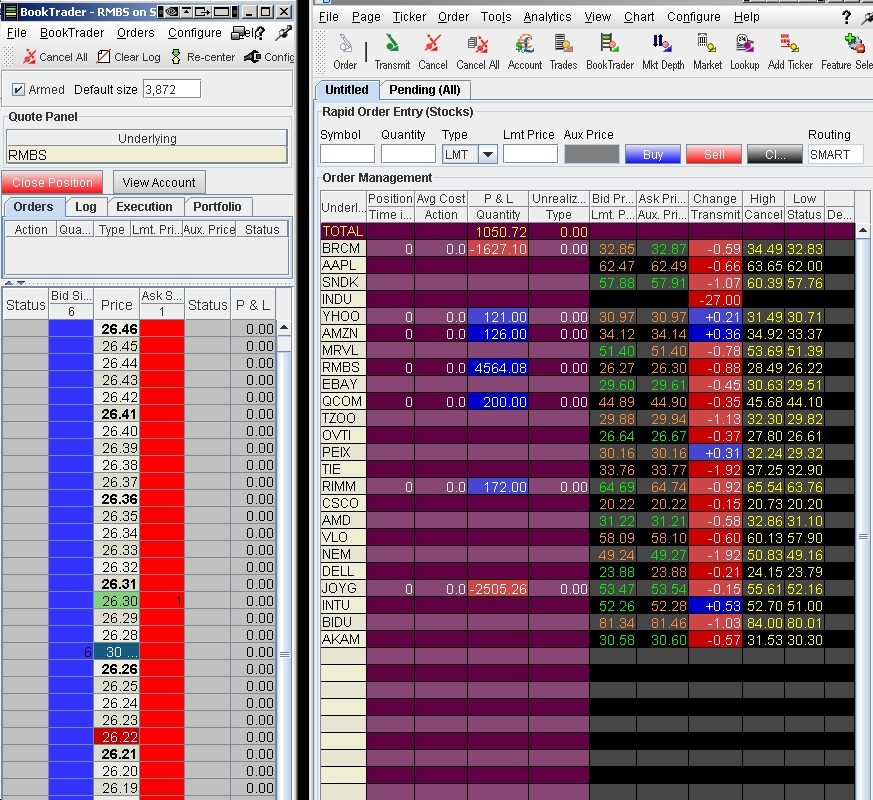Open the Analytics menu
This screenshot has width=873, height=800.
click(547, 17)
